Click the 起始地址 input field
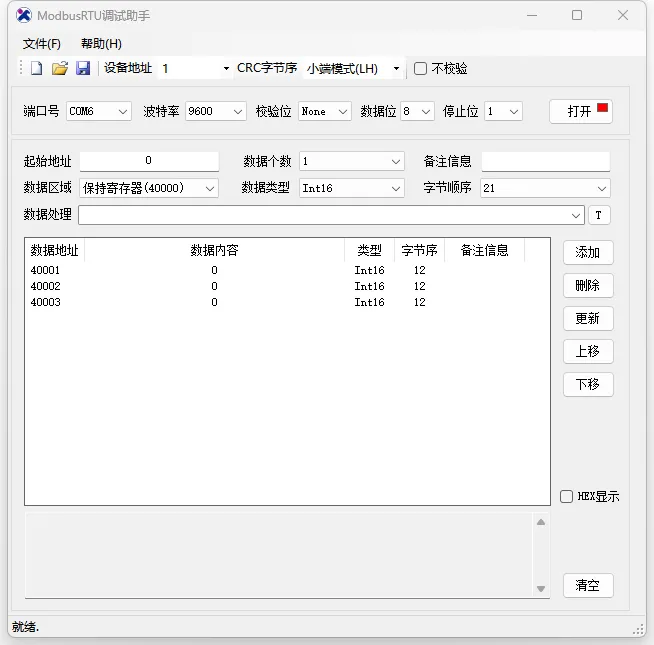This screenshot has width=654, height=645. tap(149, 161)
